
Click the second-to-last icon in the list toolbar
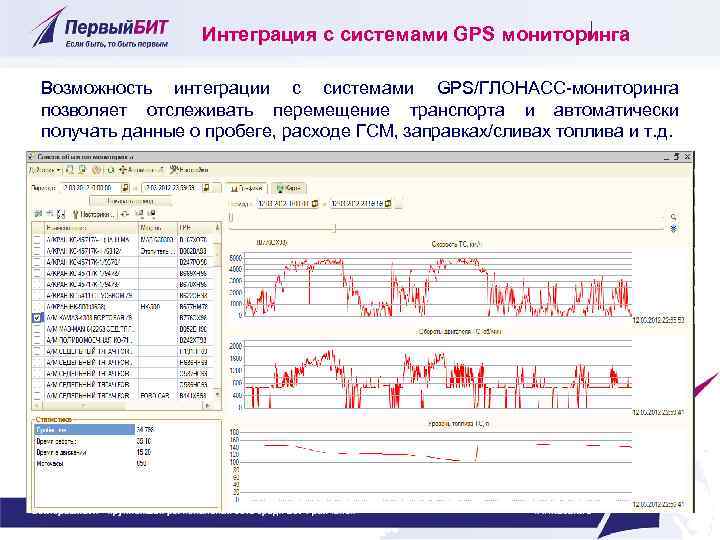(x=140, y=214)
